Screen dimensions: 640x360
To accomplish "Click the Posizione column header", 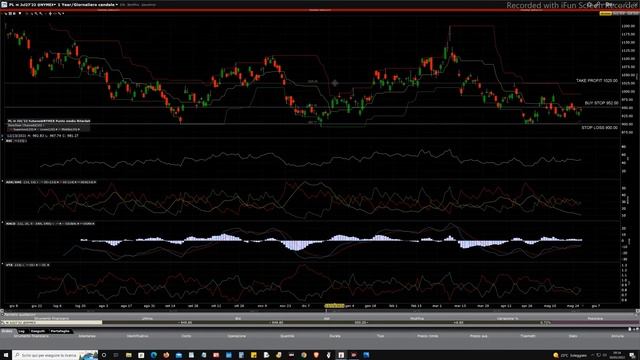I will pyautogui.click(x=595, y=318).
